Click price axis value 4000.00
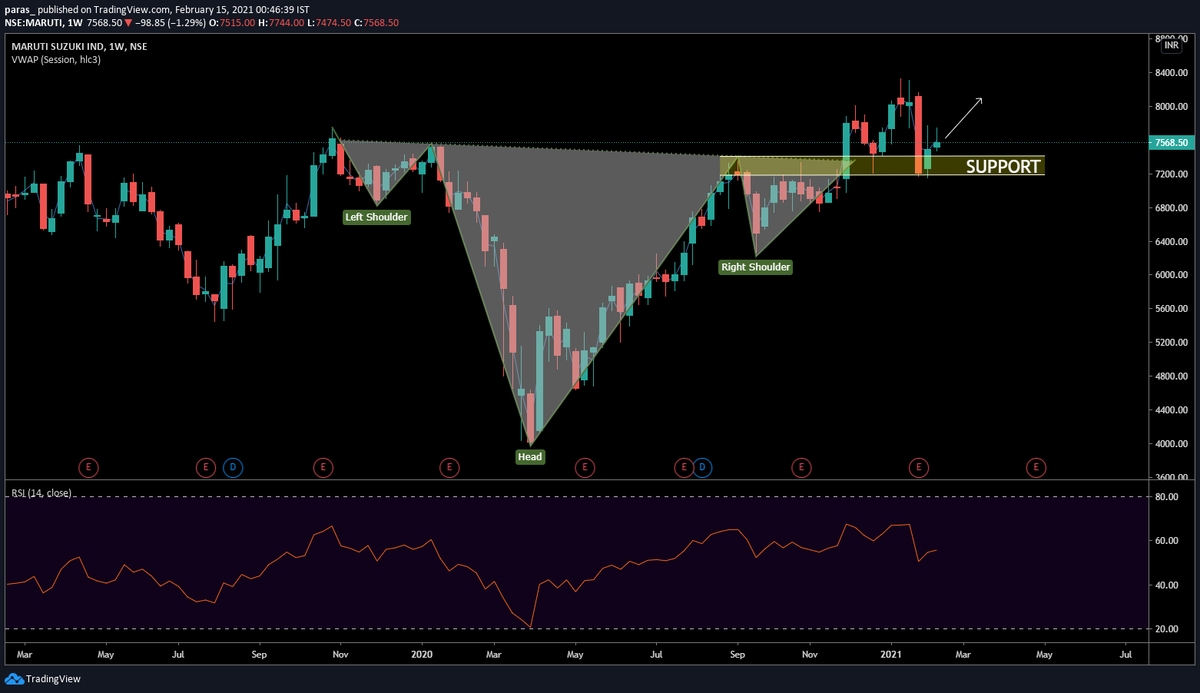The image size is (1200, 693). point(1169,444)
